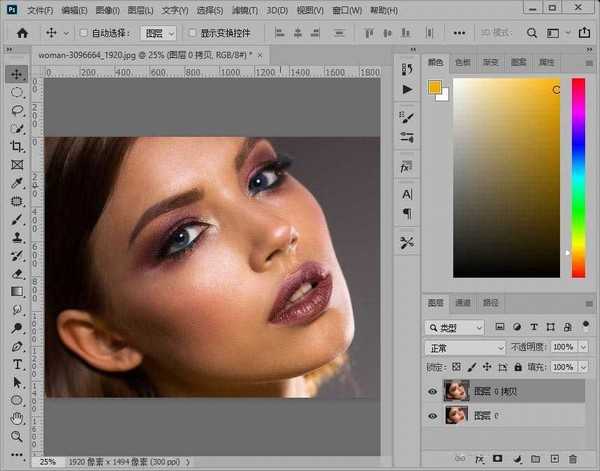Check the 显示变换控件 checkbox
The width and height of the screenshot is (600, 471).
(191, 33)
